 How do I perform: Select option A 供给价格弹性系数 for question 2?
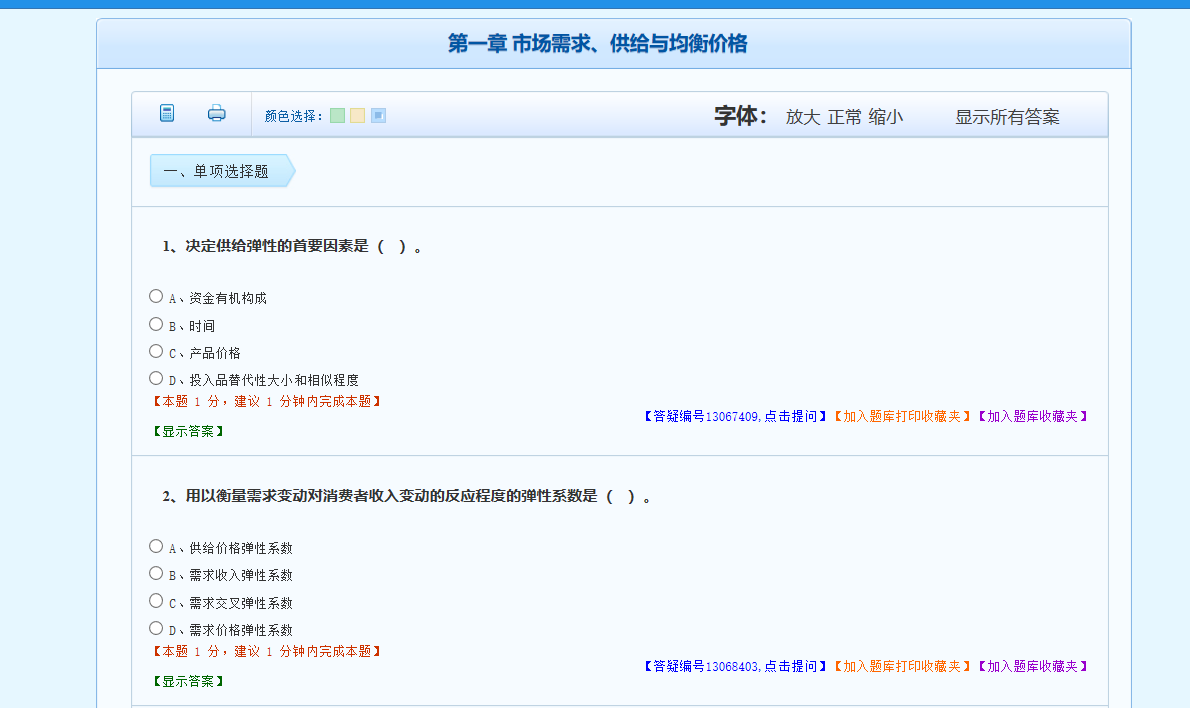click(x=156, y=546)
